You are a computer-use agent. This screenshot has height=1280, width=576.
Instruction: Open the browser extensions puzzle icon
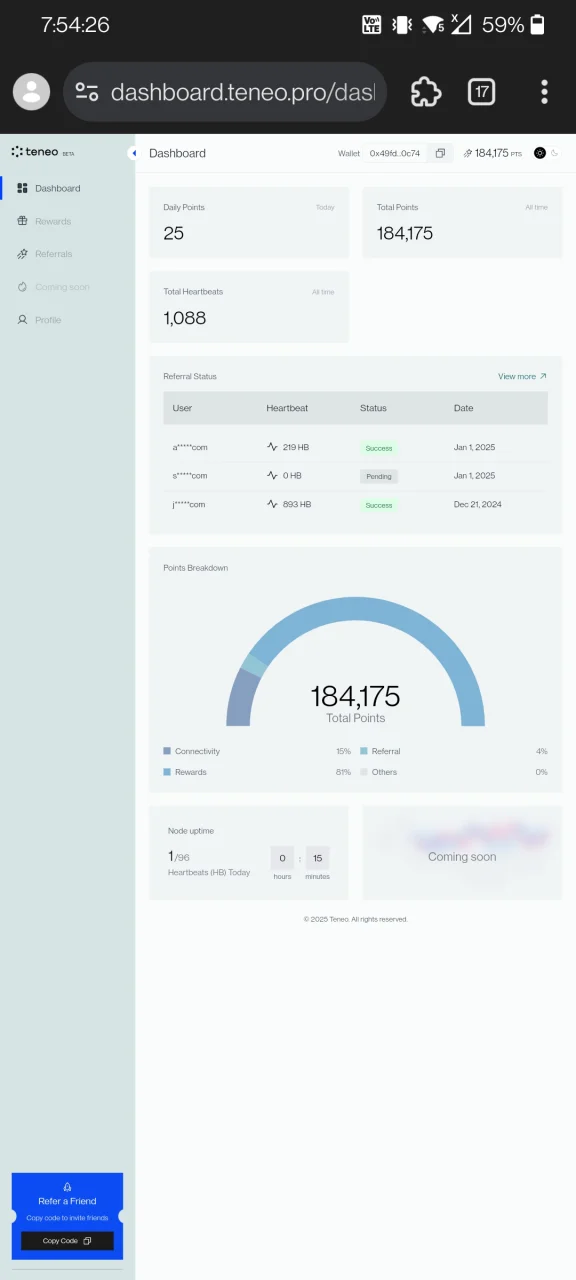426,92
